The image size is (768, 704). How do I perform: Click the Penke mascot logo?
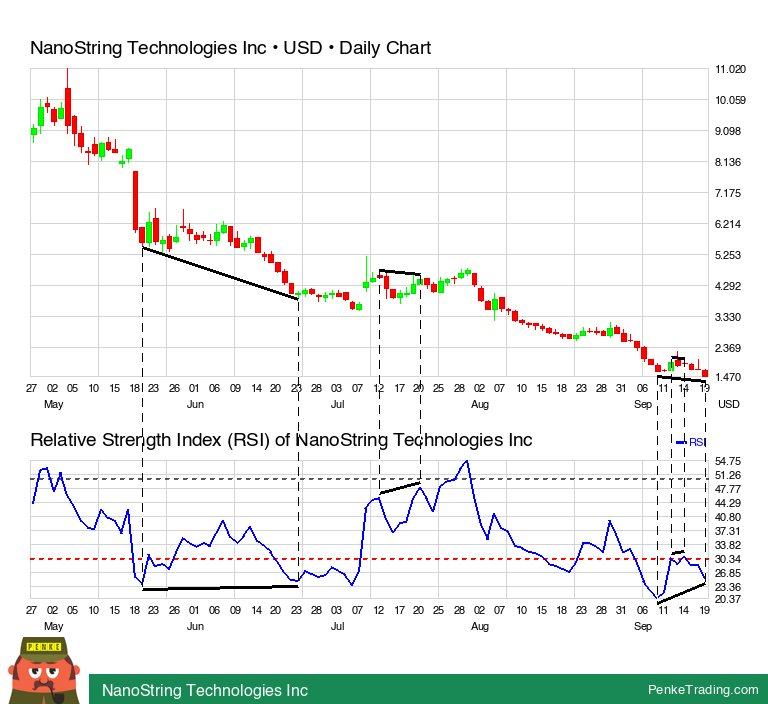(x=44, y=670)
